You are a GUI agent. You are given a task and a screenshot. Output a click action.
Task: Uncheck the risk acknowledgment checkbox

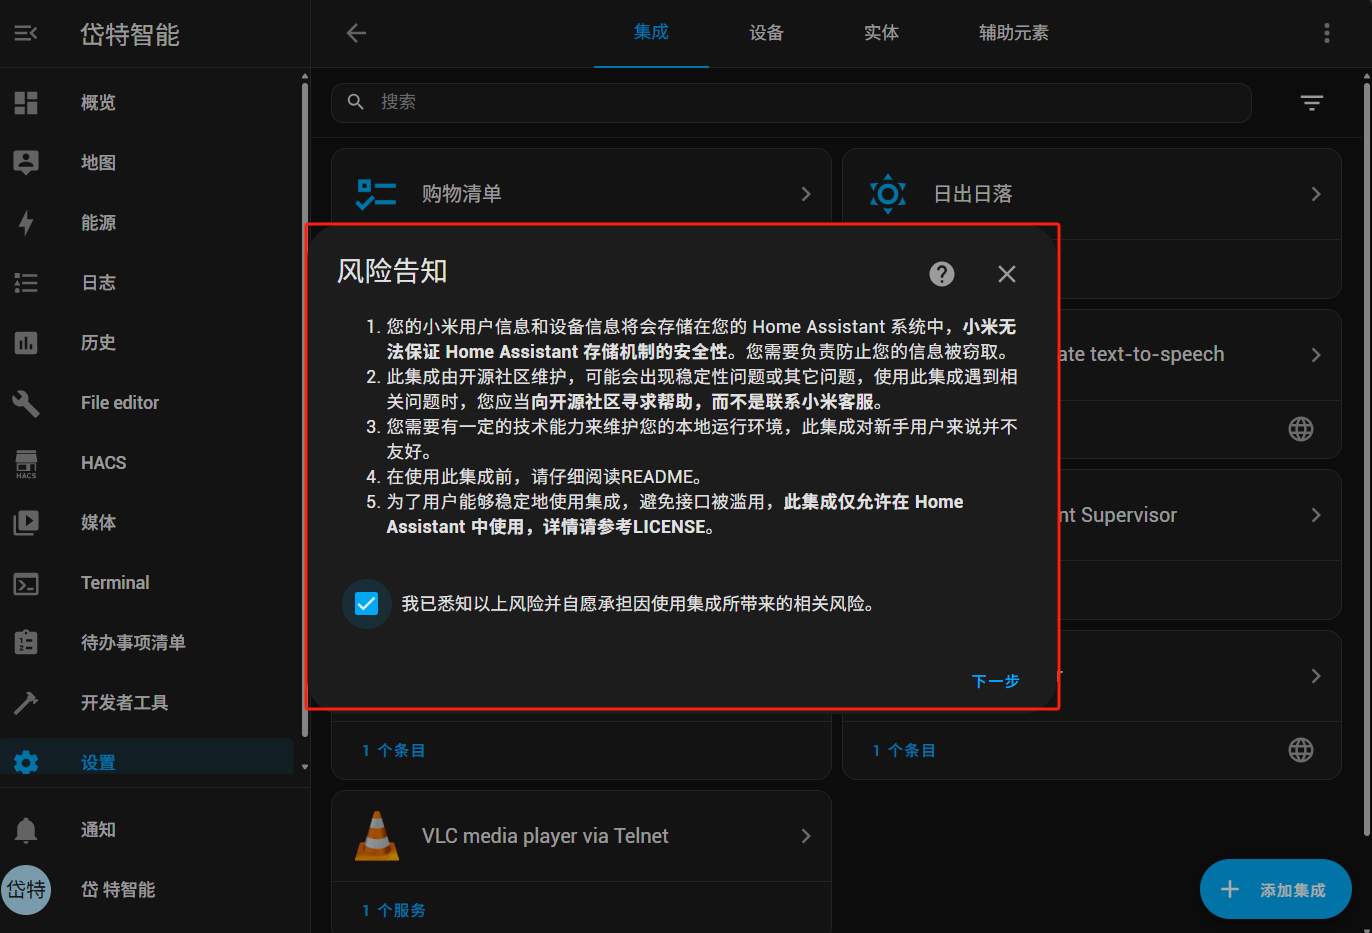tap(367, 604)
